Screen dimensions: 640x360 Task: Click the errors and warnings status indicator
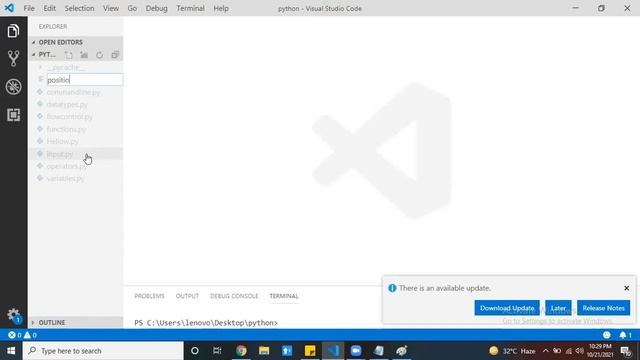click(x=22, y=335)
